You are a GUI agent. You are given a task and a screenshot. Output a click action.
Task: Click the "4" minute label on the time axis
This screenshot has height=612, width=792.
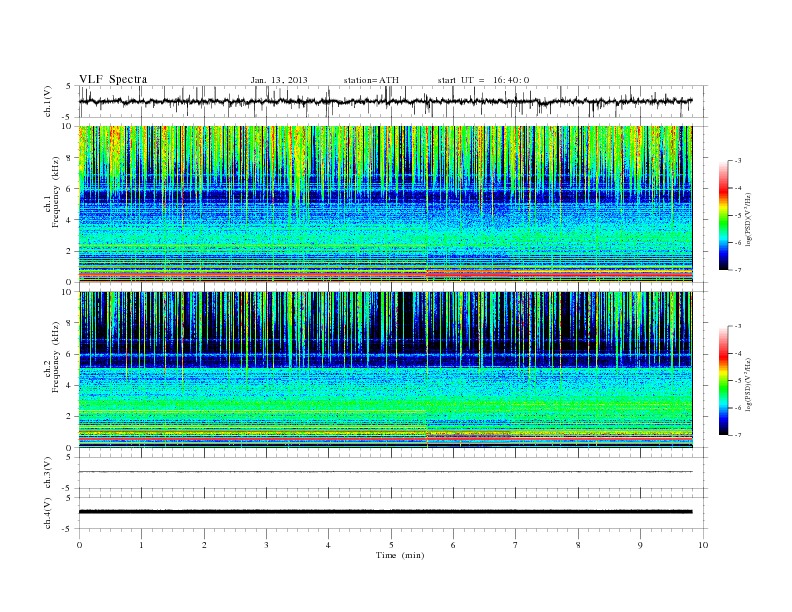328,545
